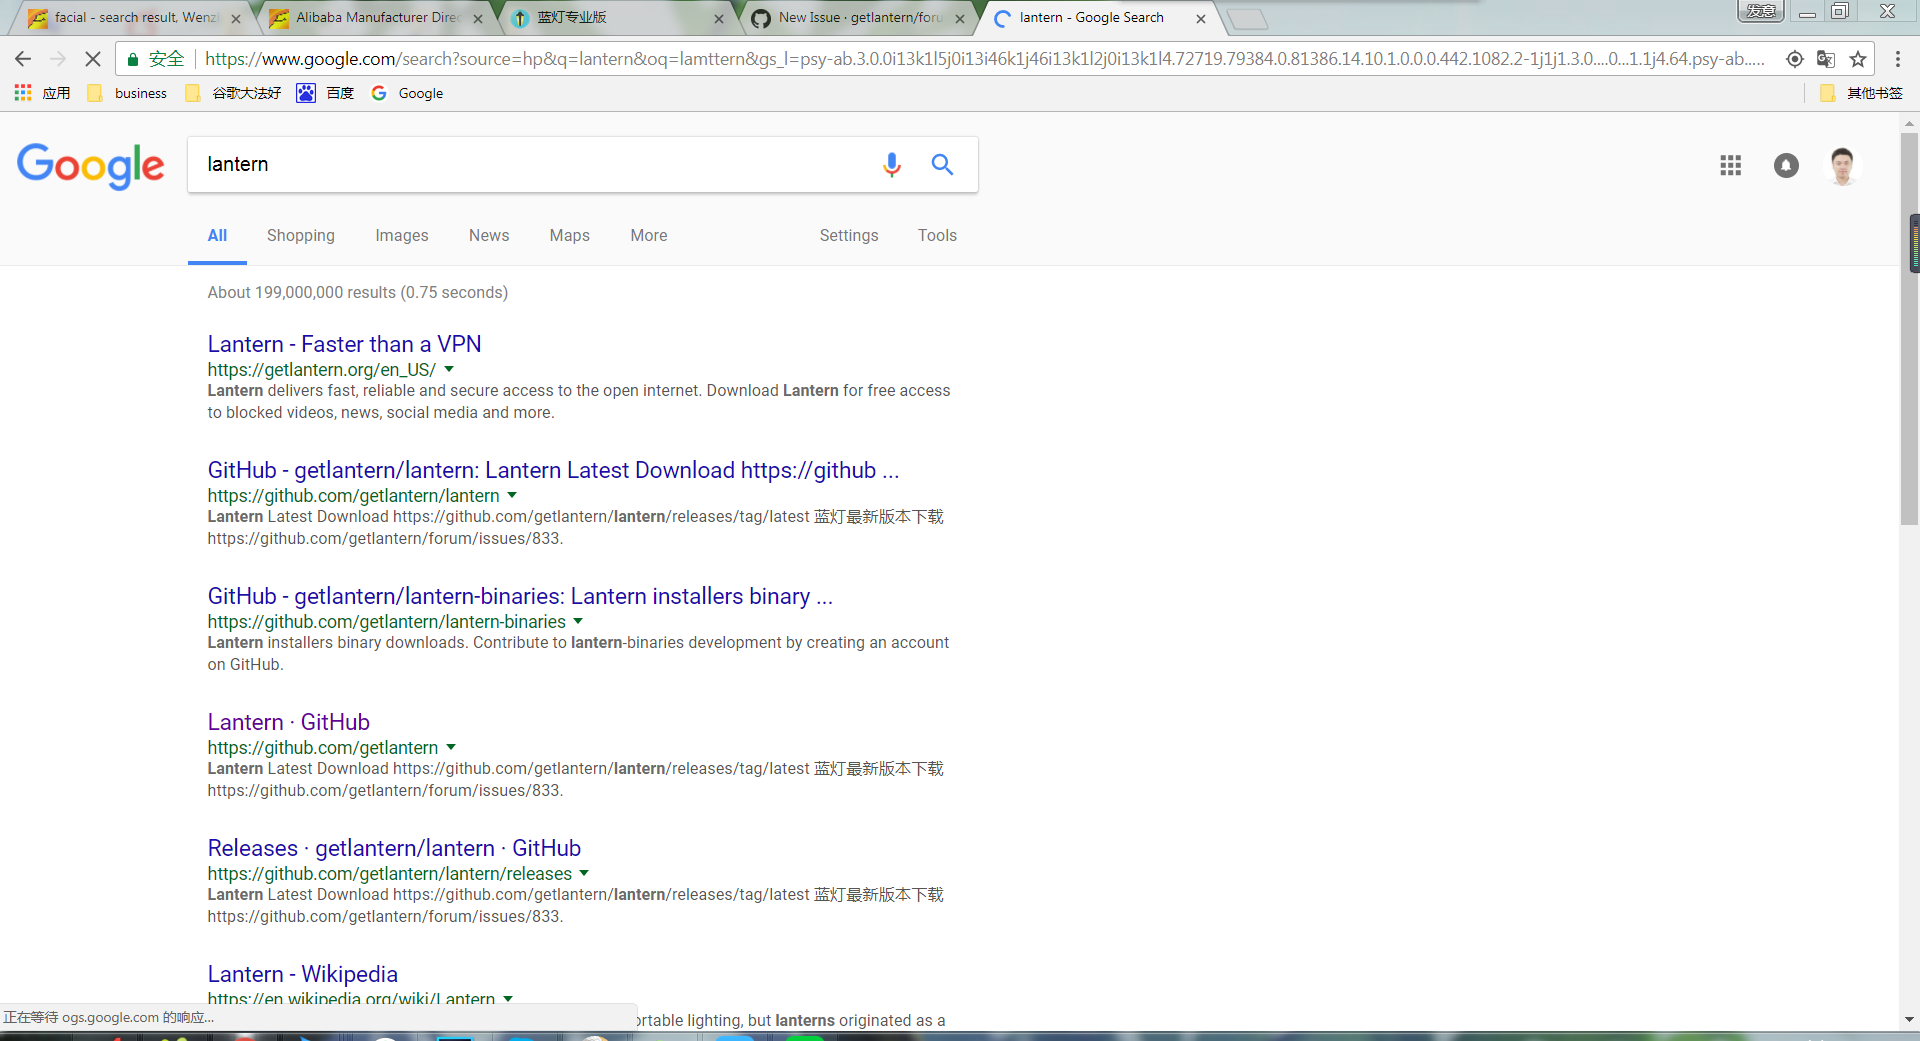Open GitHub lantern-binaries installers result
The width and height of the screenshot is (1920, 1041).
click(520, 596)
